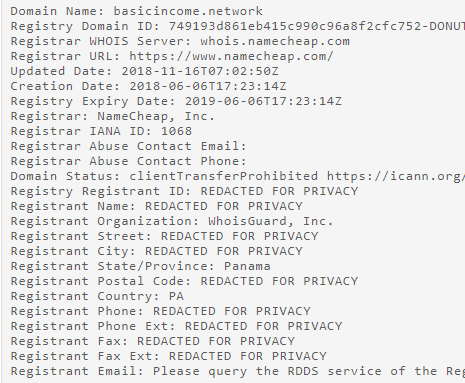The image size is (465, 383).
Task: Open the https://www.namecheap.com/ registrar URL
Action: pos(231,56)
